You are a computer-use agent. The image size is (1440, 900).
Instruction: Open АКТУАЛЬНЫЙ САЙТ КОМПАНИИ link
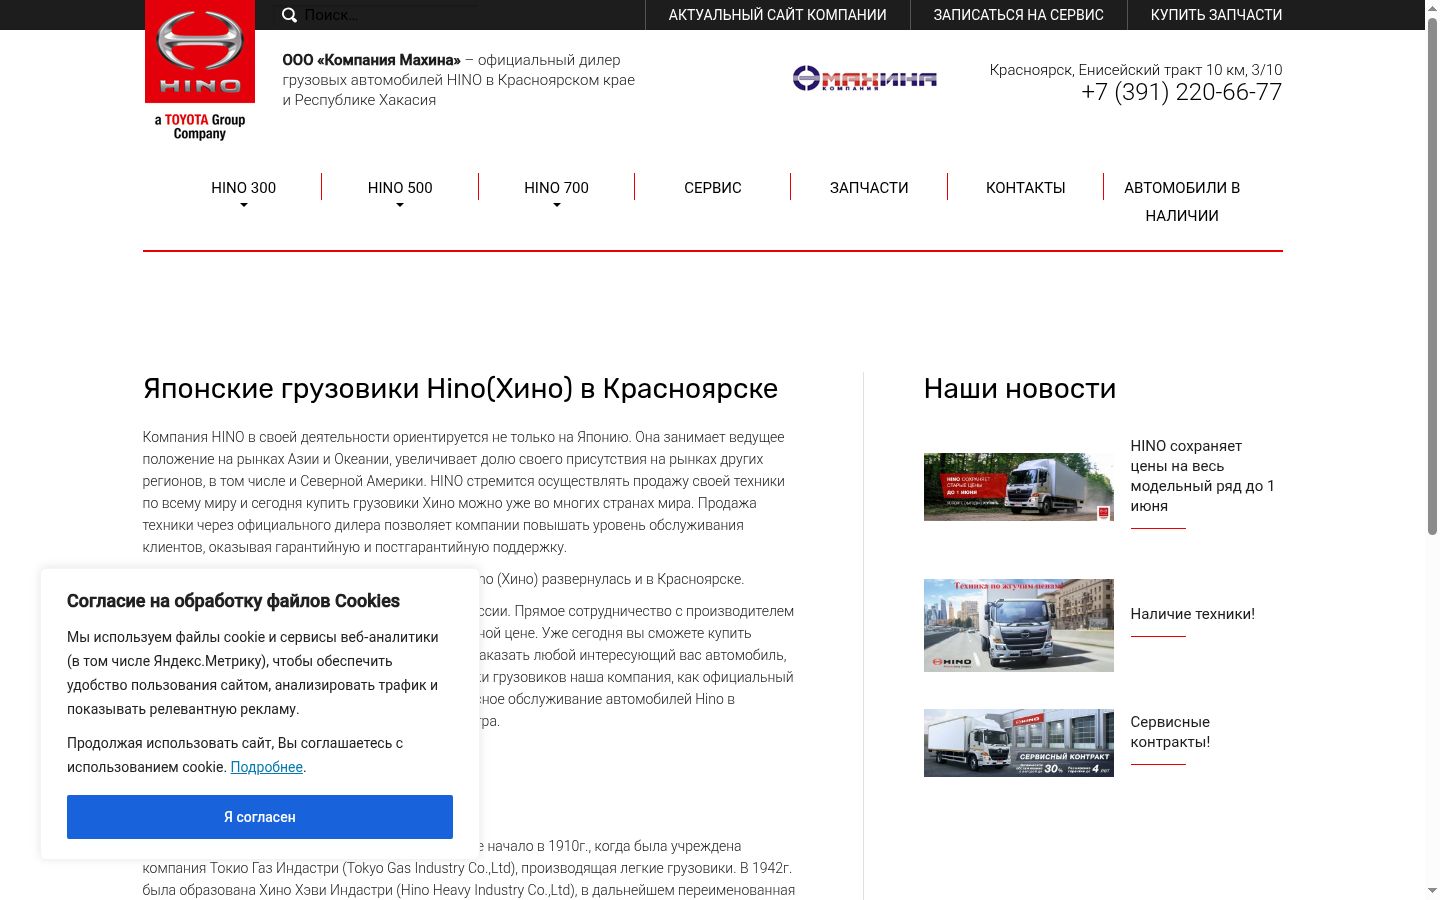tap(778, 15)
